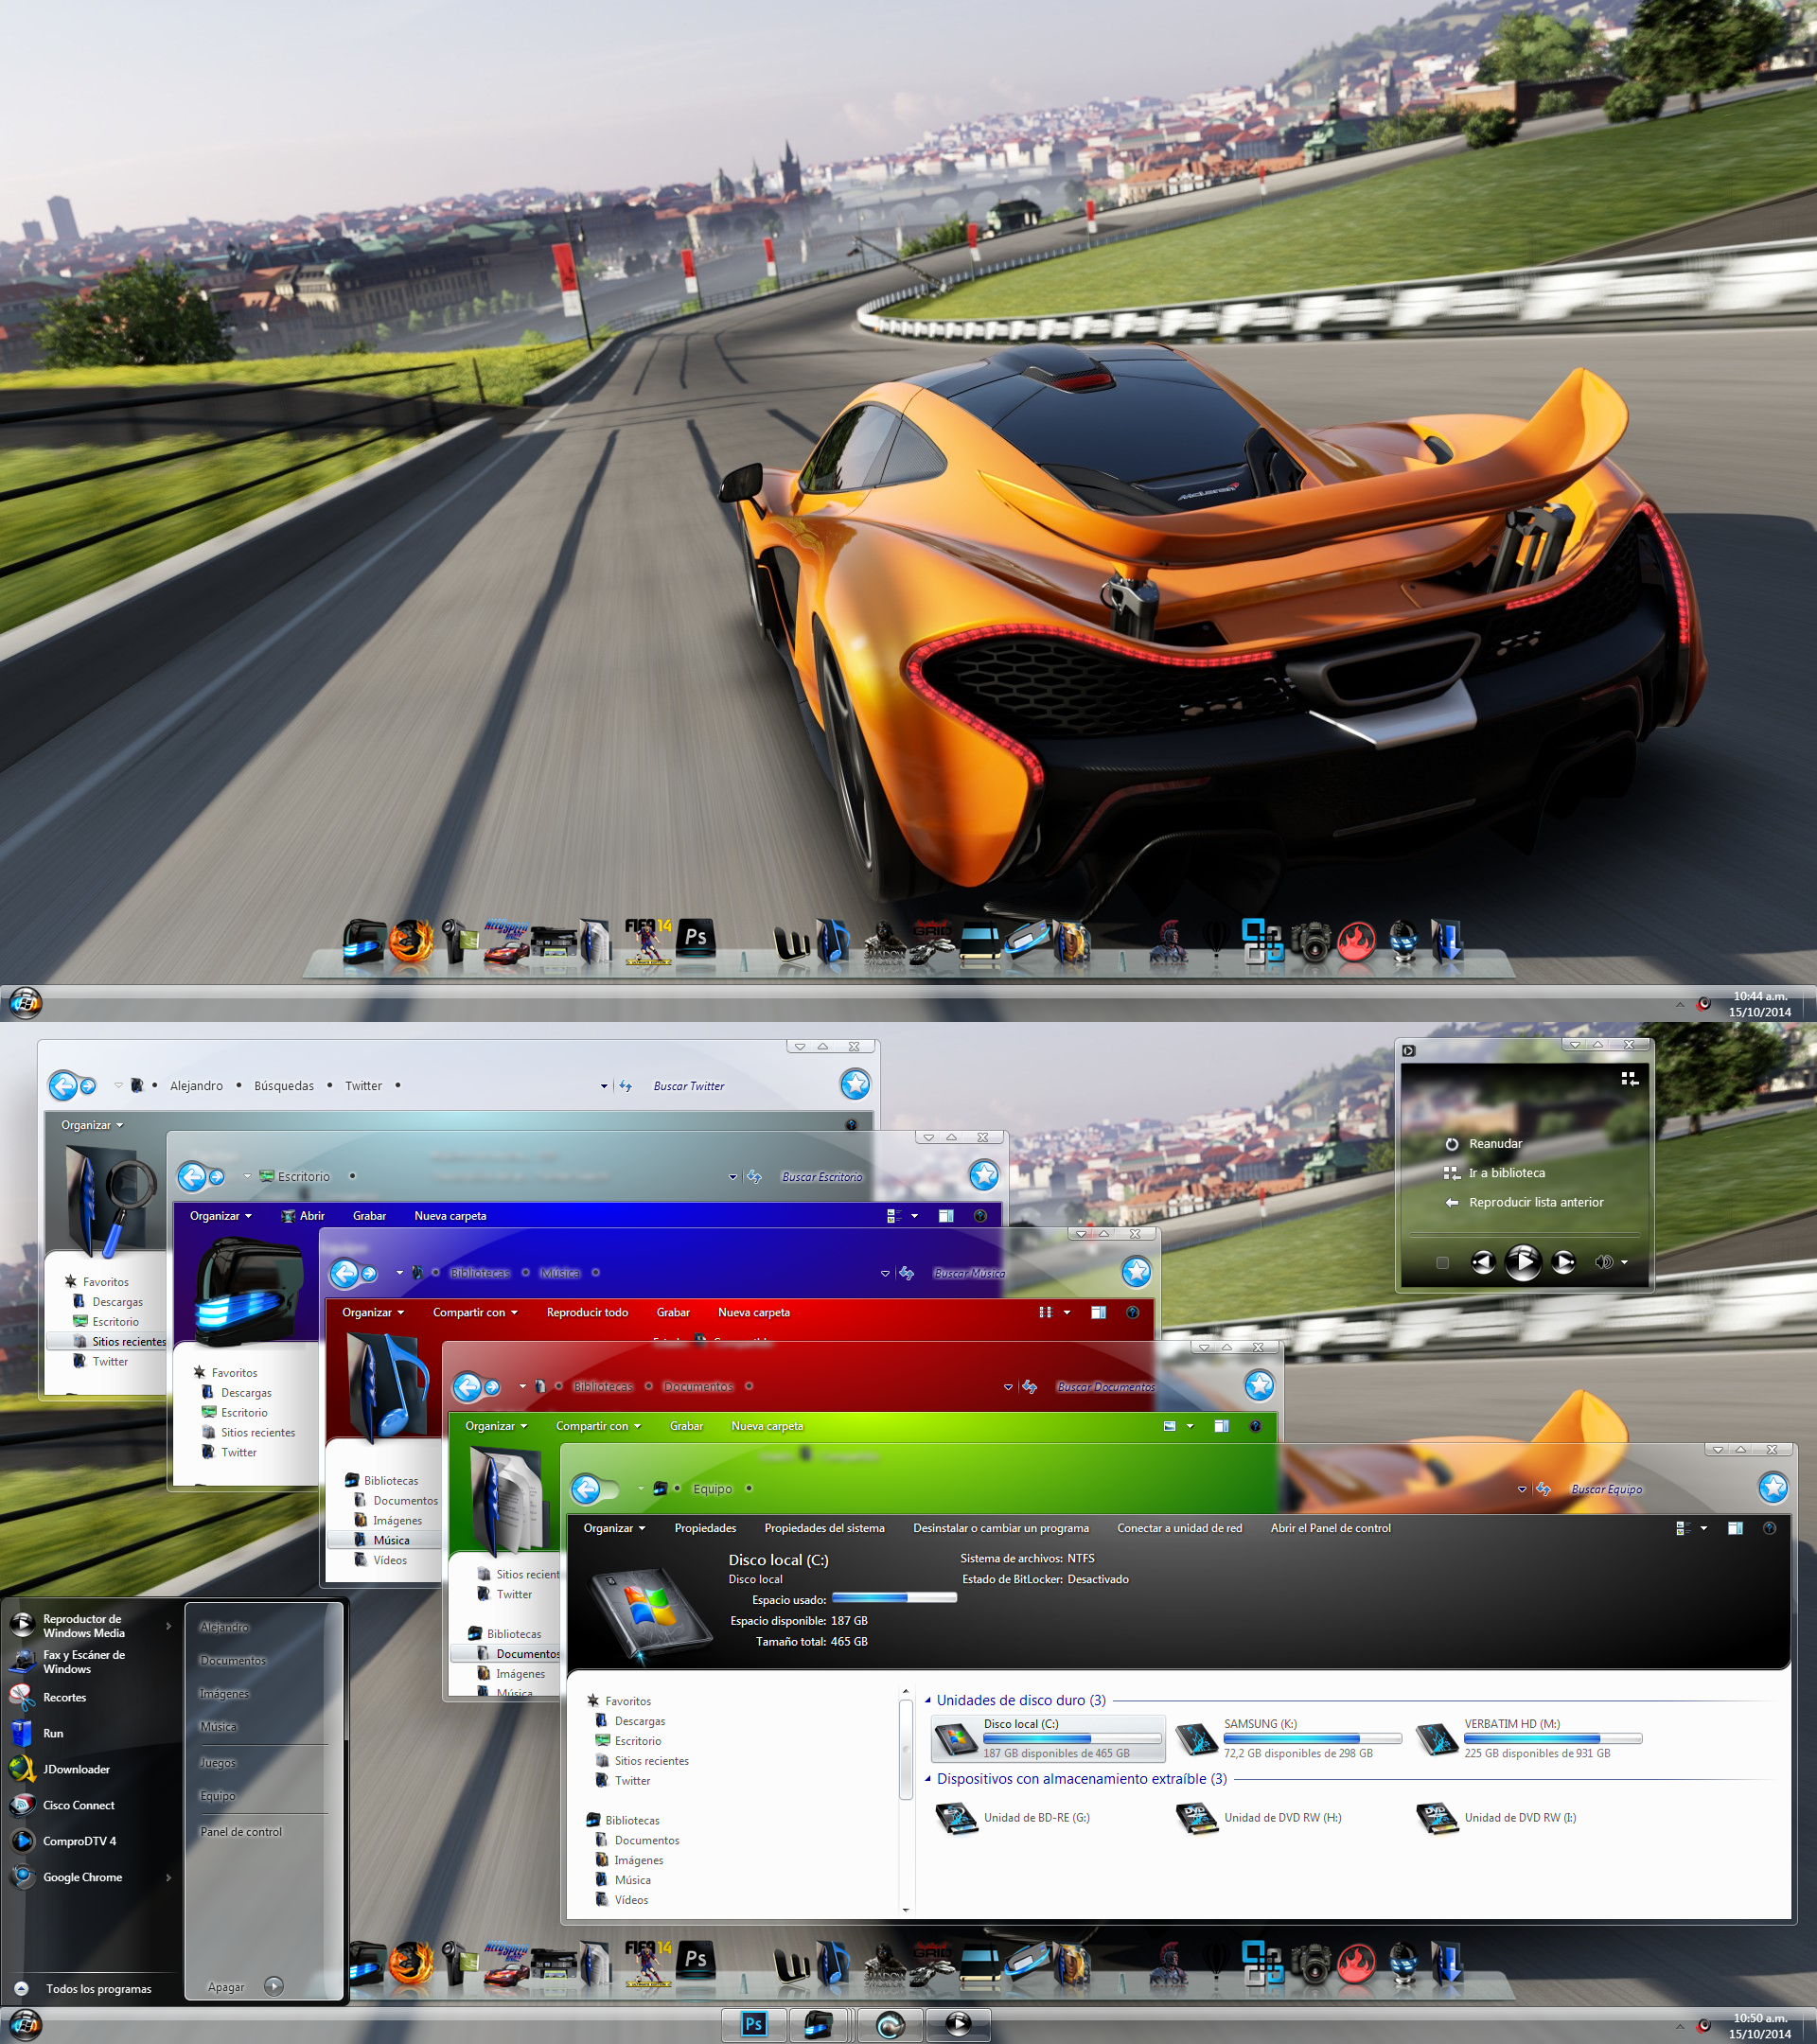1817x2044 pixels.
Task: Launch Need for Speed in upper desktop dock
Action: [507, 942]
